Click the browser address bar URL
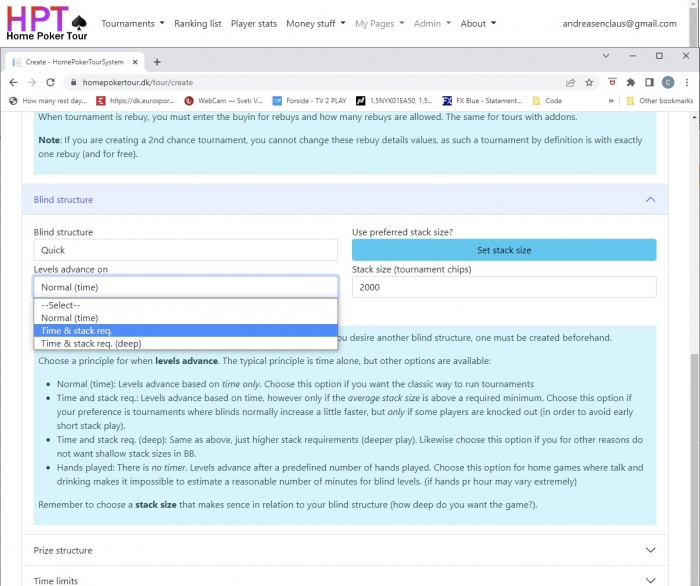 [138, 83]
